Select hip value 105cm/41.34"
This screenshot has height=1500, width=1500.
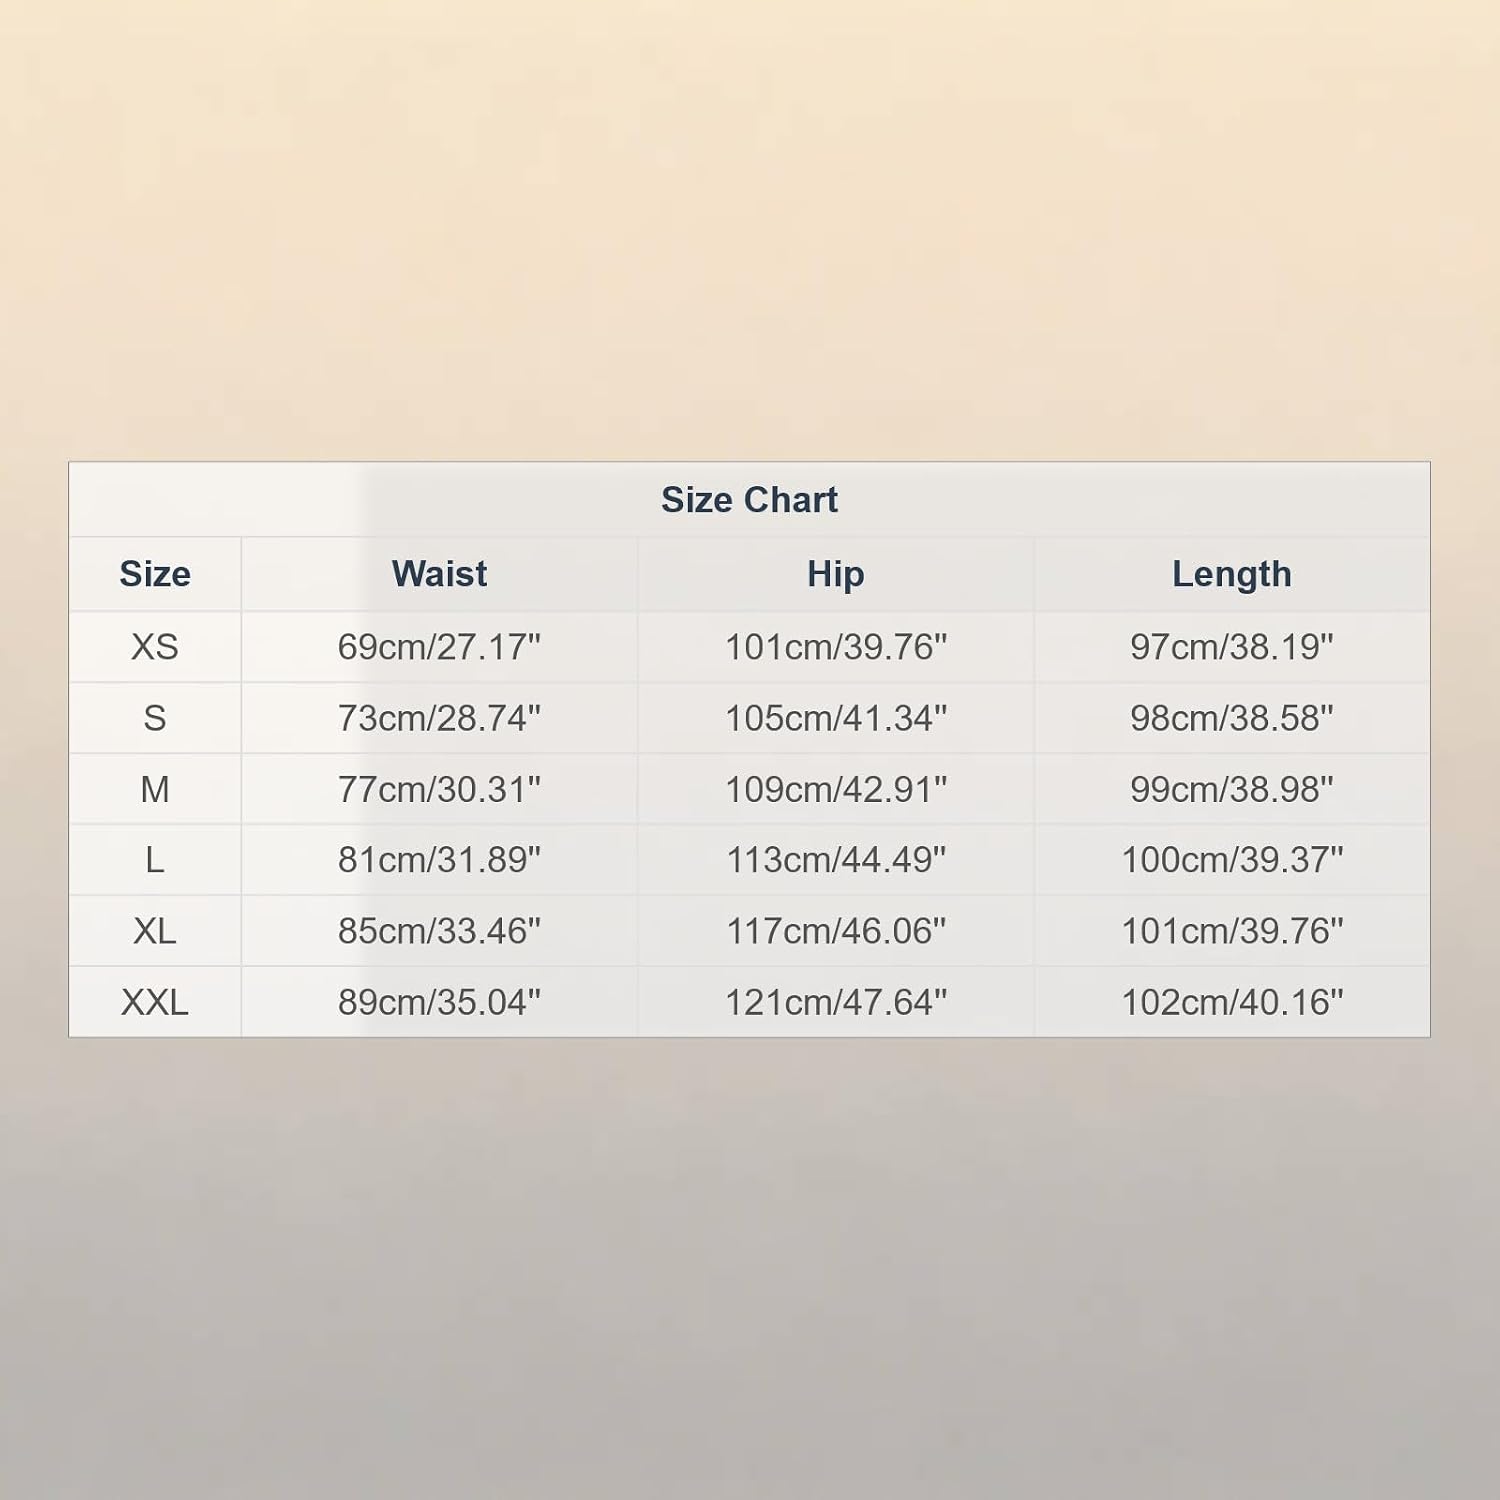point(836,718)
